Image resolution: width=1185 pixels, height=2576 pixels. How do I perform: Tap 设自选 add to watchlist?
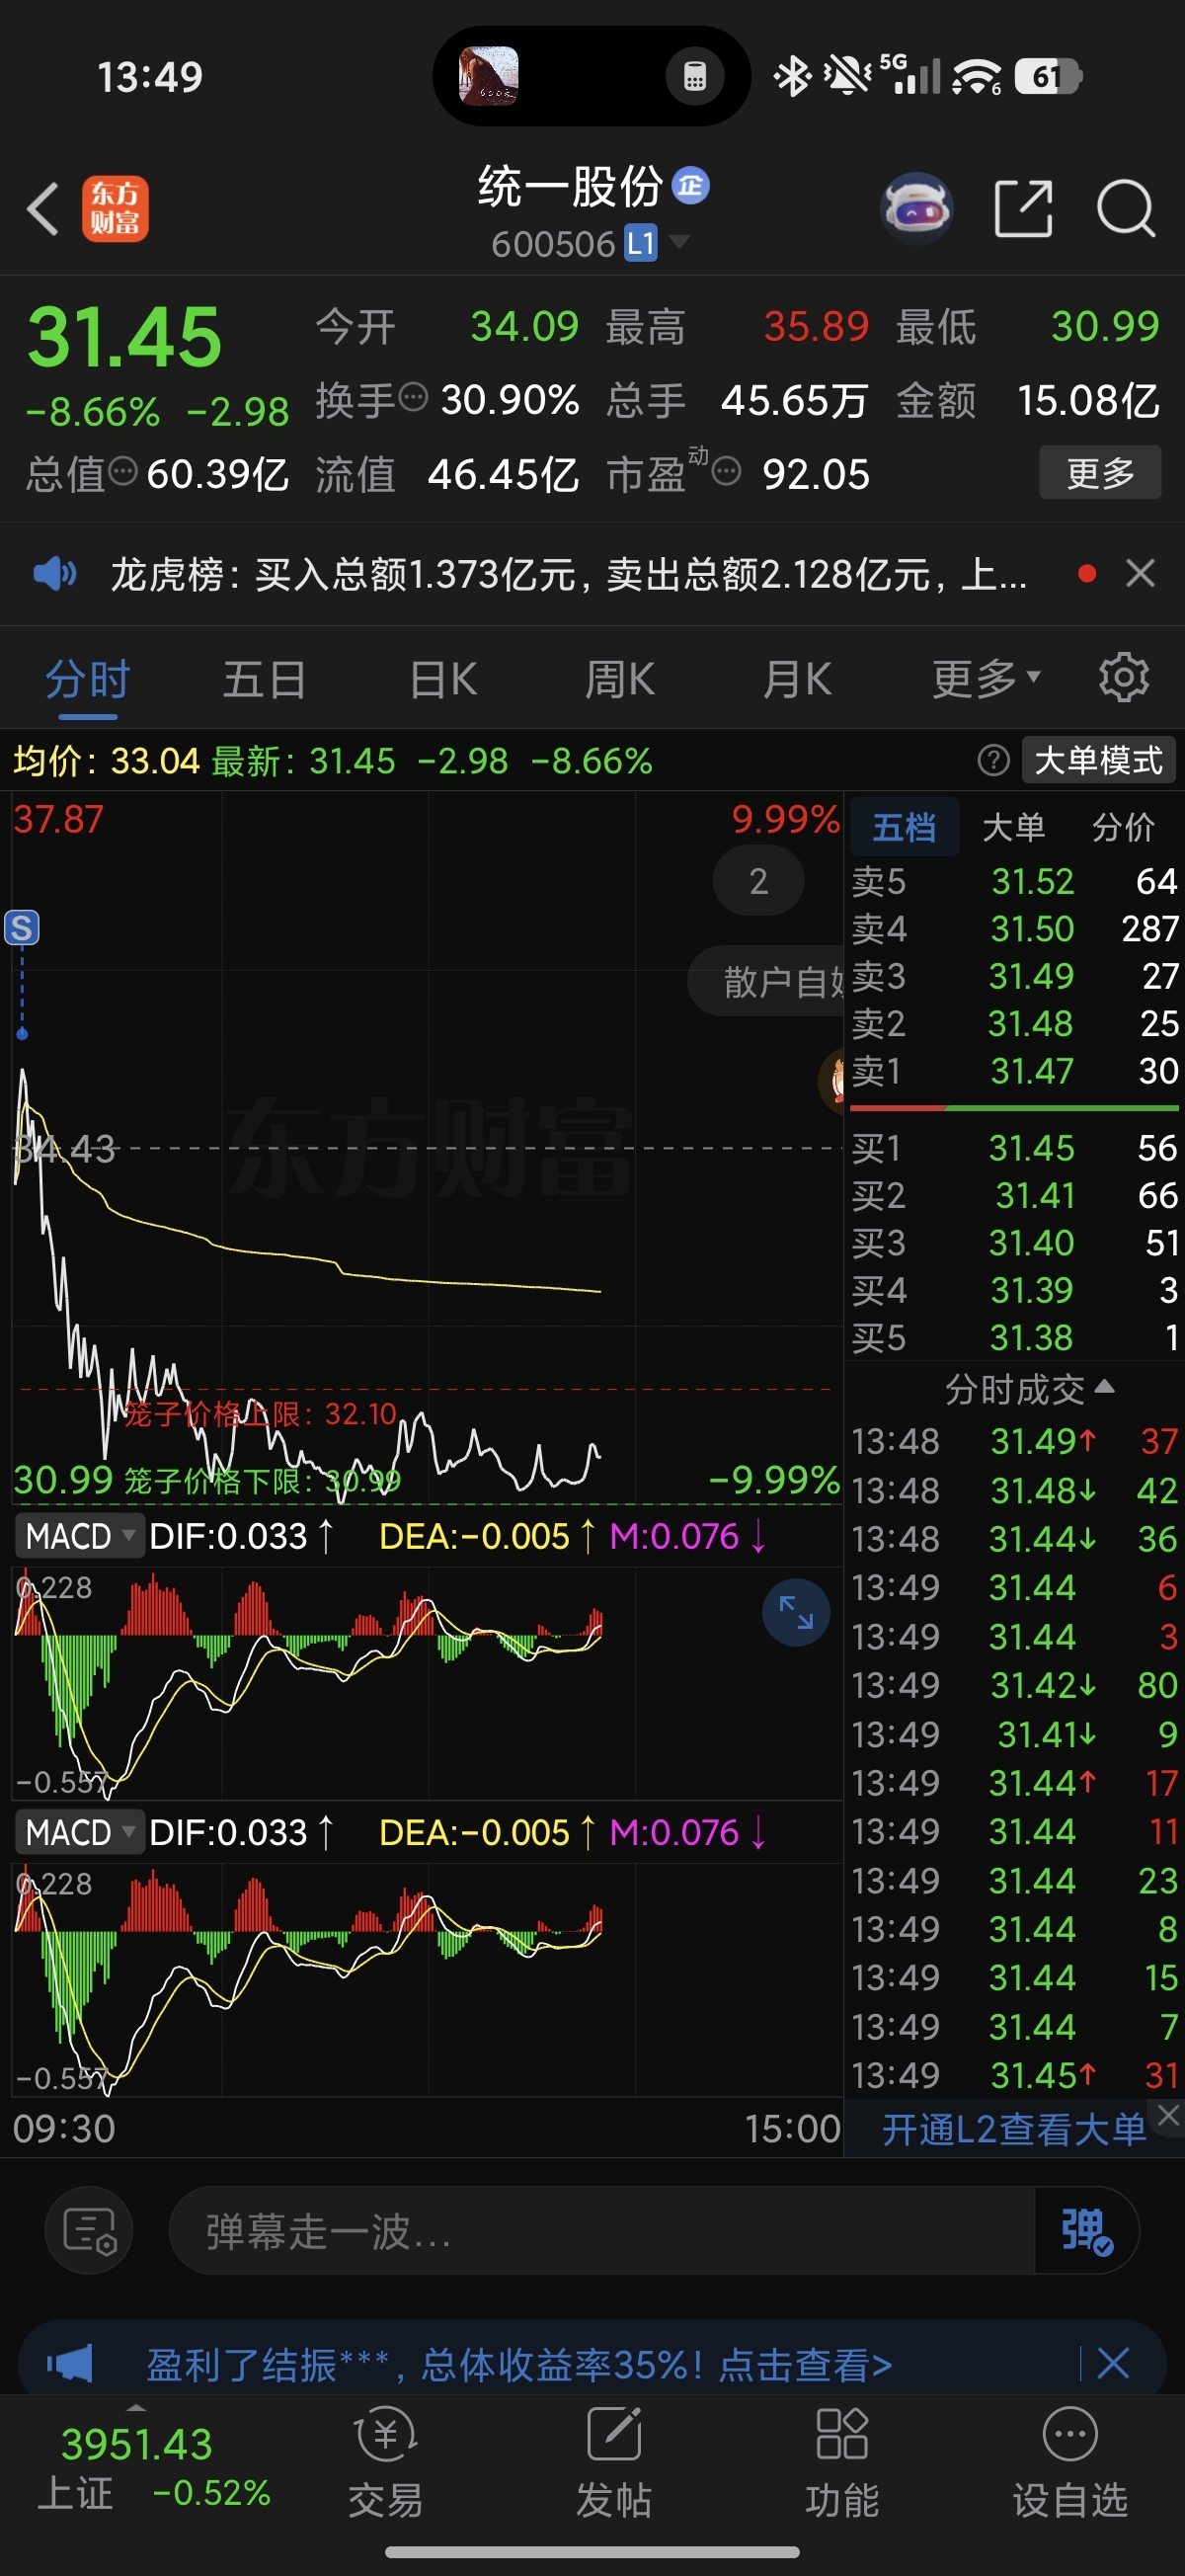coord(1070,2462)
